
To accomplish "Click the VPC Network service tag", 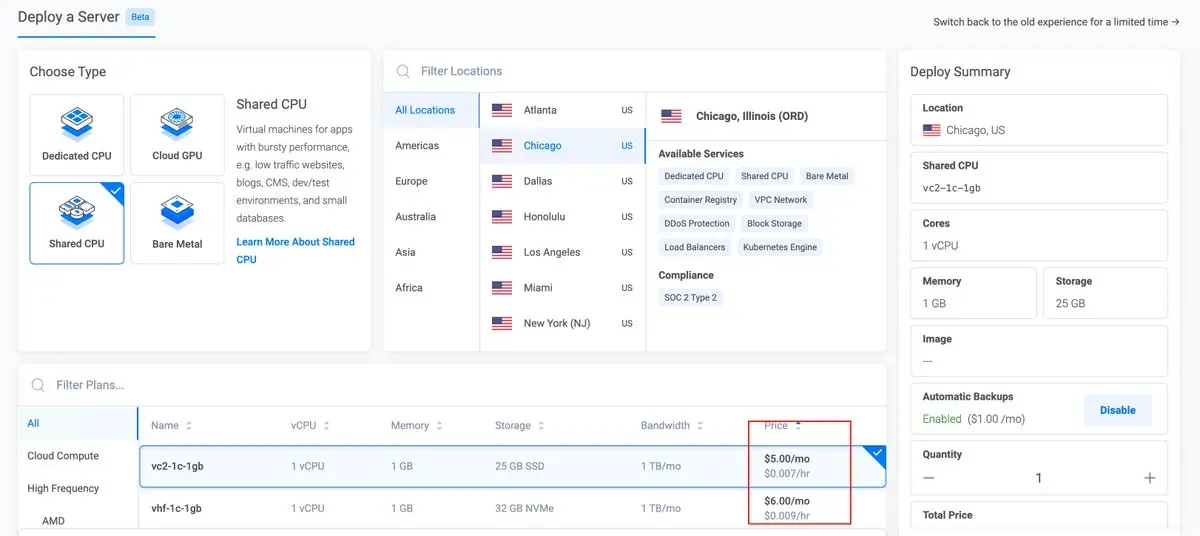I will 781,200.
